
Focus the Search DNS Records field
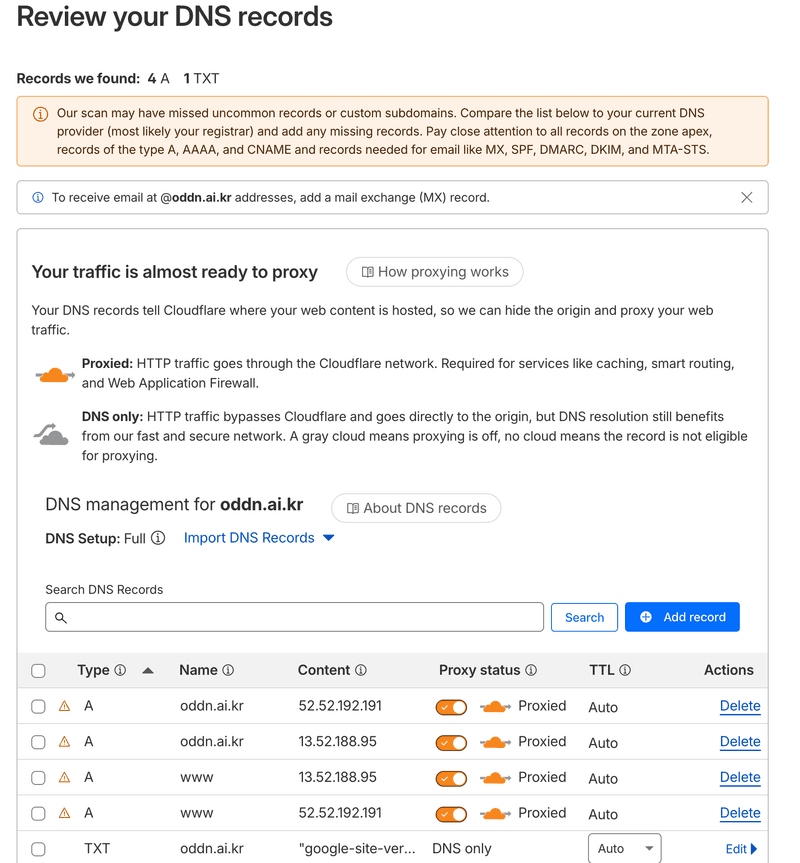click(x=294, y=617)
